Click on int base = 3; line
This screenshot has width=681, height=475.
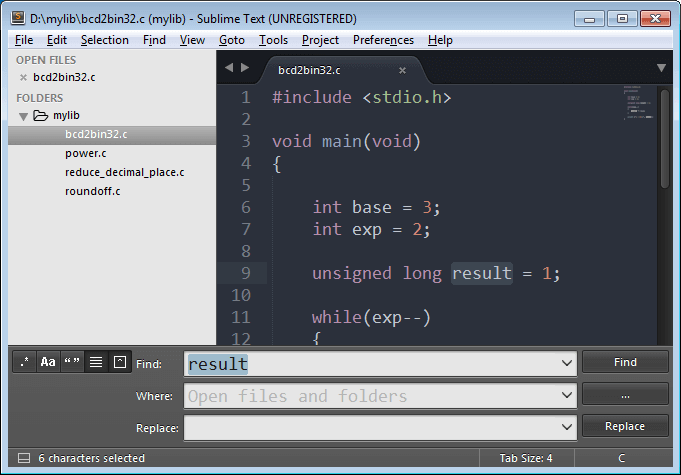coord(376,207)
